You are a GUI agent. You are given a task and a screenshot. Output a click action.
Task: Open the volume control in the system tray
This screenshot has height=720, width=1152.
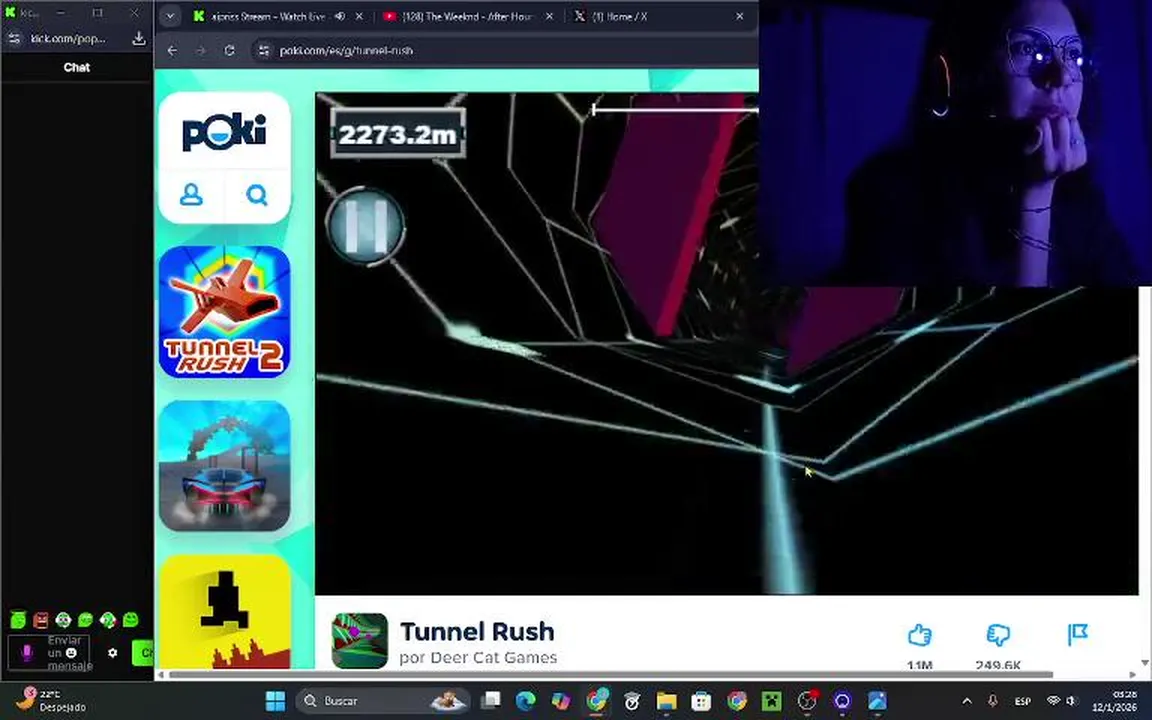point(1072,701)
